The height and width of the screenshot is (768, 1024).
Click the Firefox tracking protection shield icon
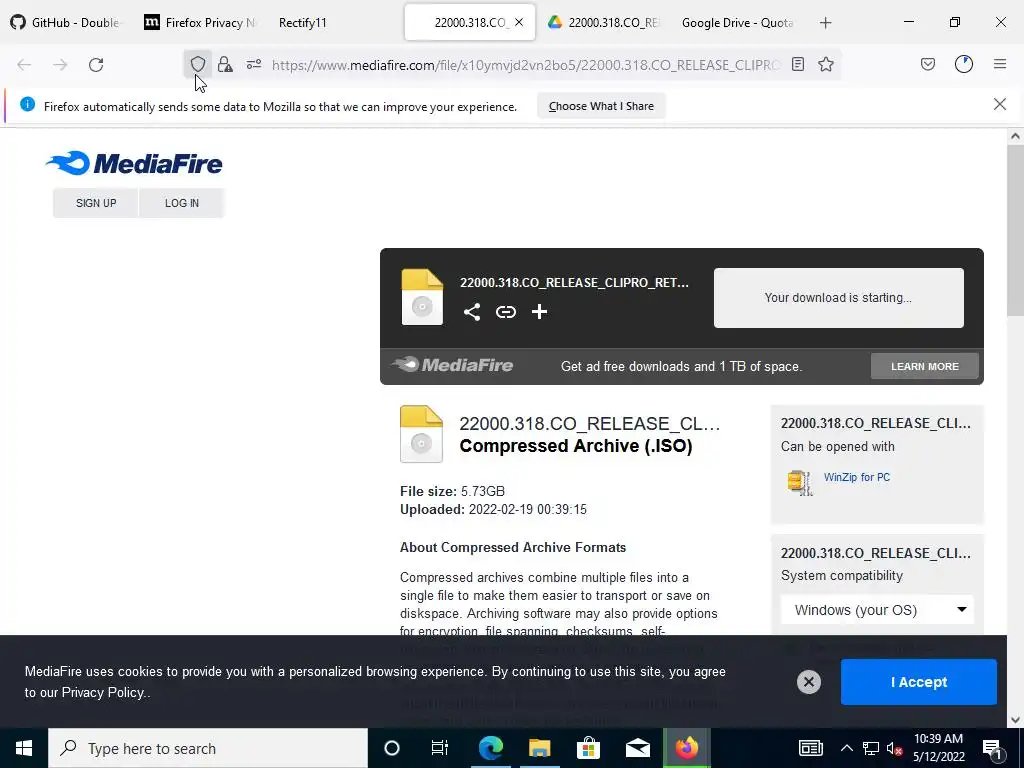click(198, 64)
